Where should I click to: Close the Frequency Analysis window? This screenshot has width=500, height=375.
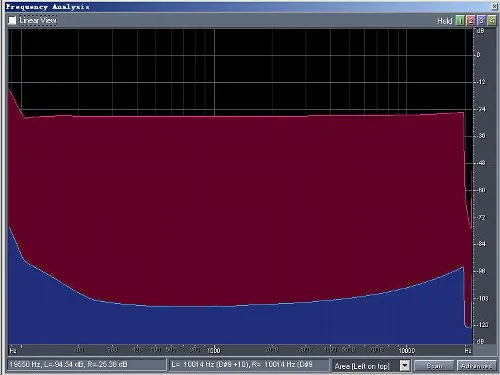point(495,6)
